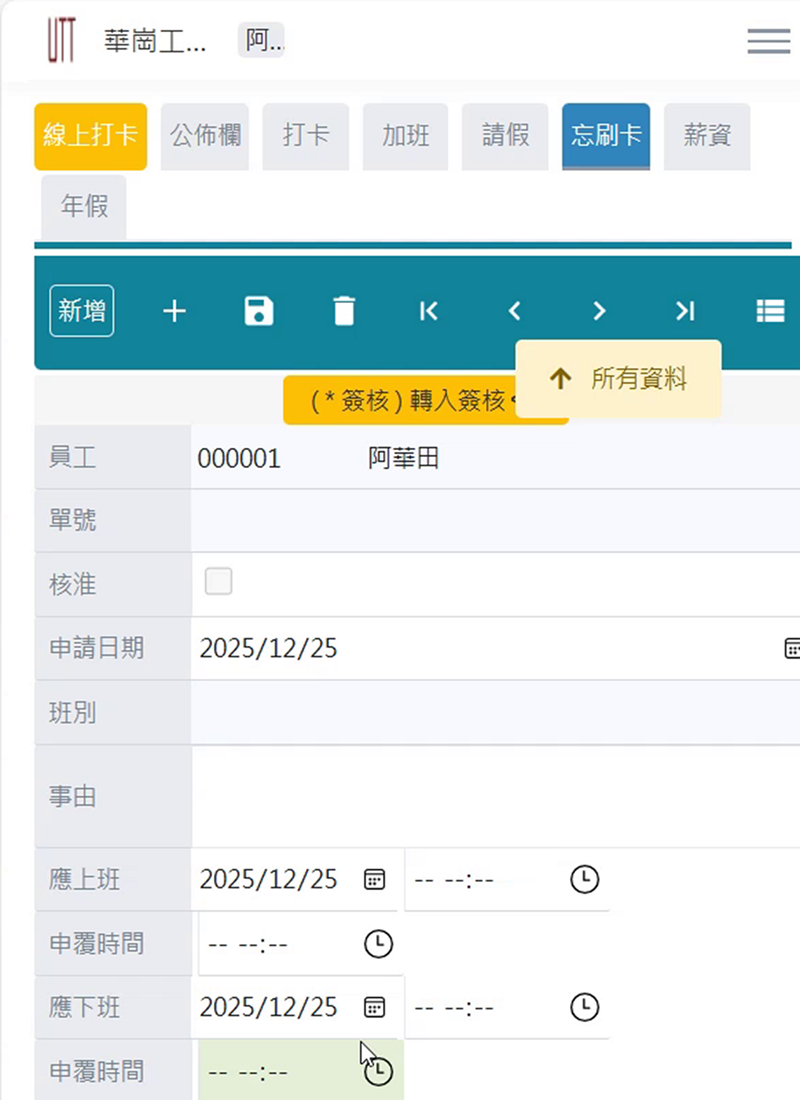Open clock picker for 應下班 time

(585, 1007)
